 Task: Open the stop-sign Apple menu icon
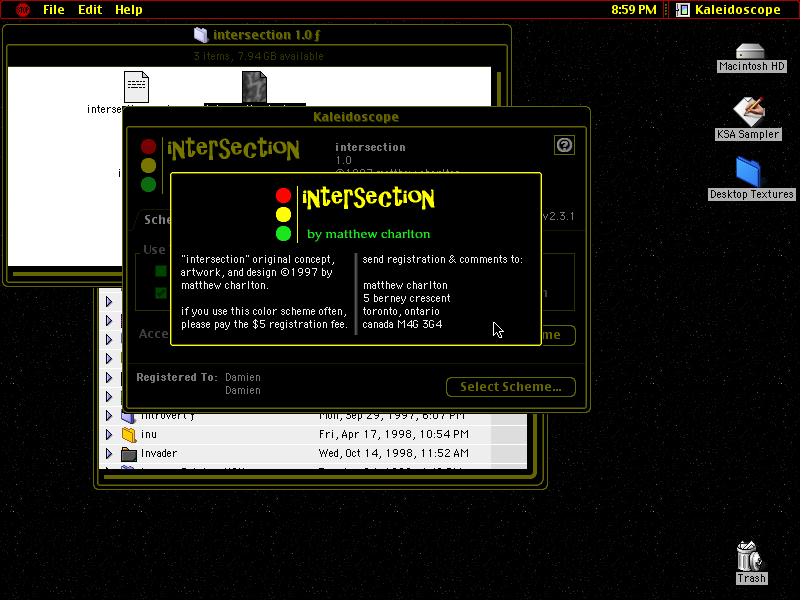(x=22, y=10)
